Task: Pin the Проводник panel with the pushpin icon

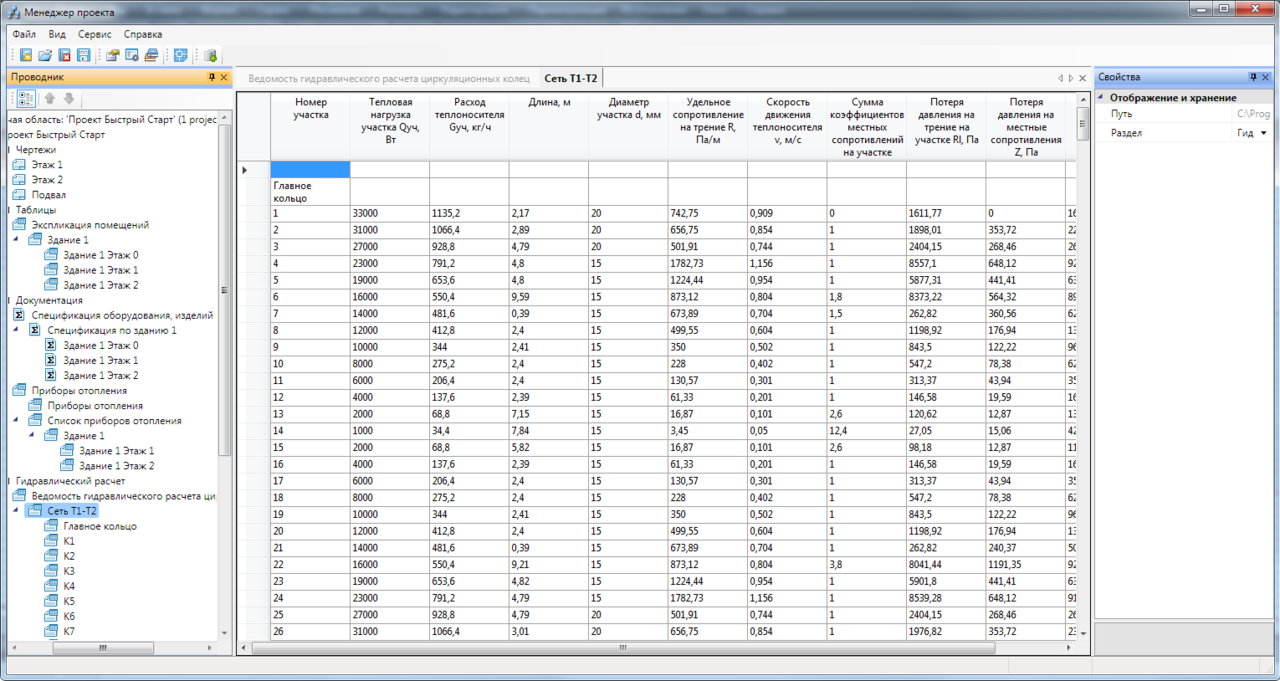Action: pyautogui.click(x=211, y=77)
